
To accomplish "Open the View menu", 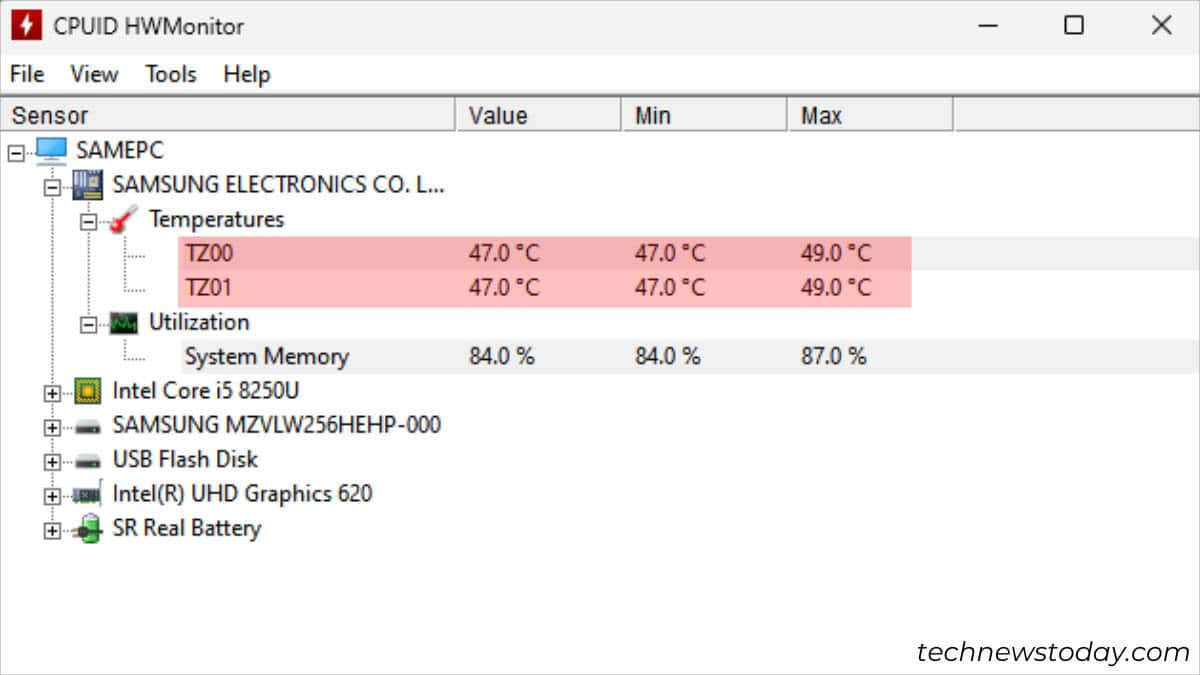I will [x=94, y=74].
